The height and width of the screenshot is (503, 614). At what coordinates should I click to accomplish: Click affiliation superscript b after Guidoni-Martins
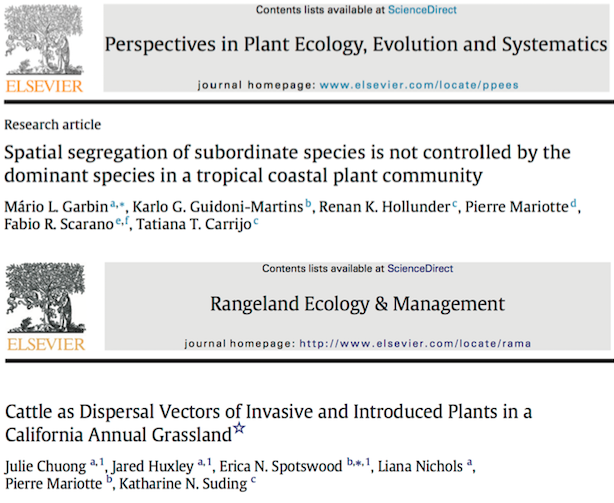[x=308, y=203]
